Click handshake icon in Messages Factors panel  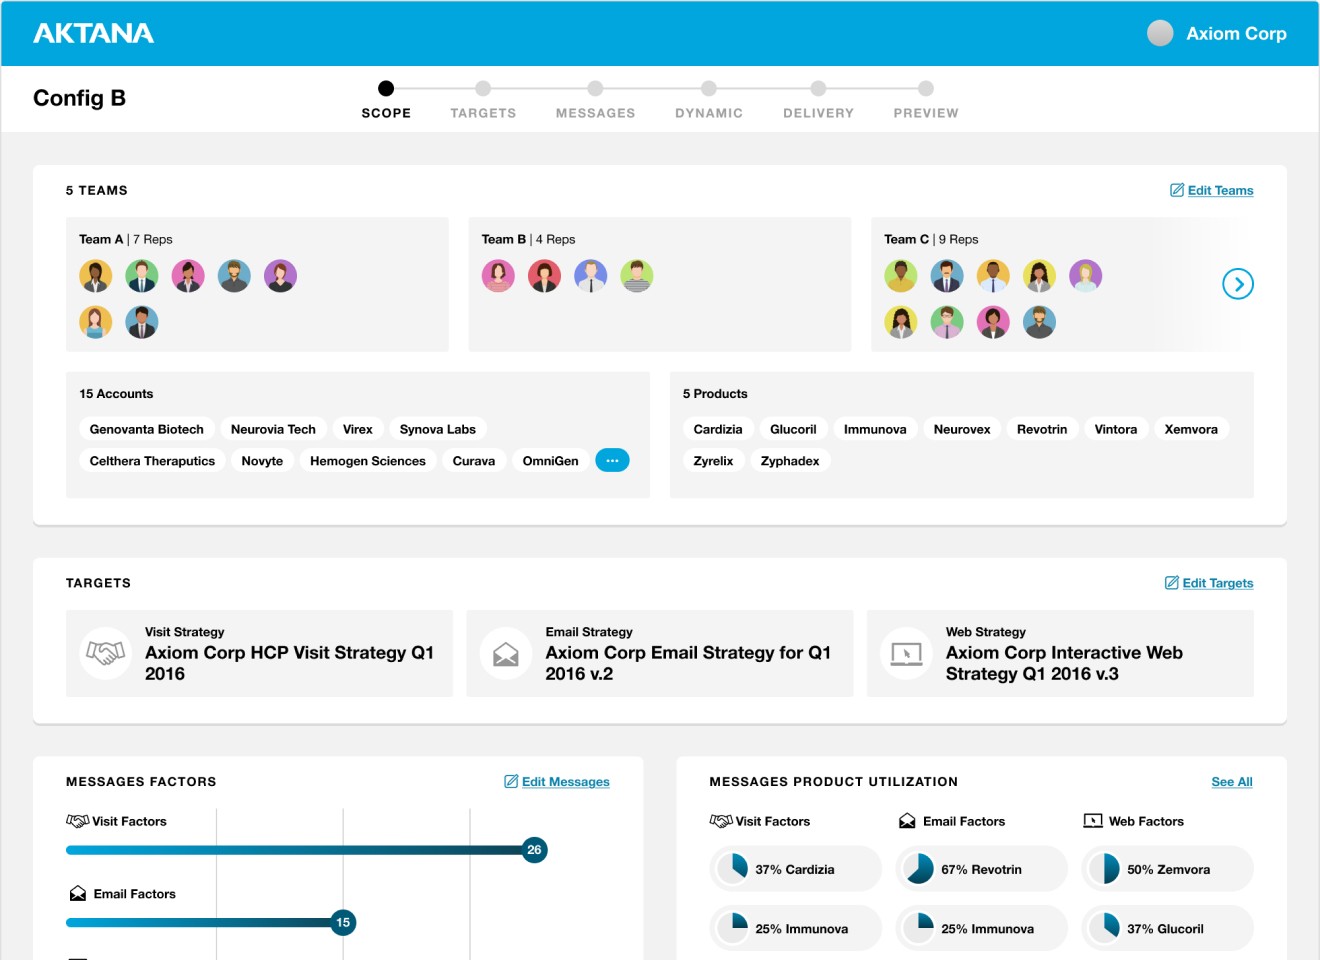point(77,821)
